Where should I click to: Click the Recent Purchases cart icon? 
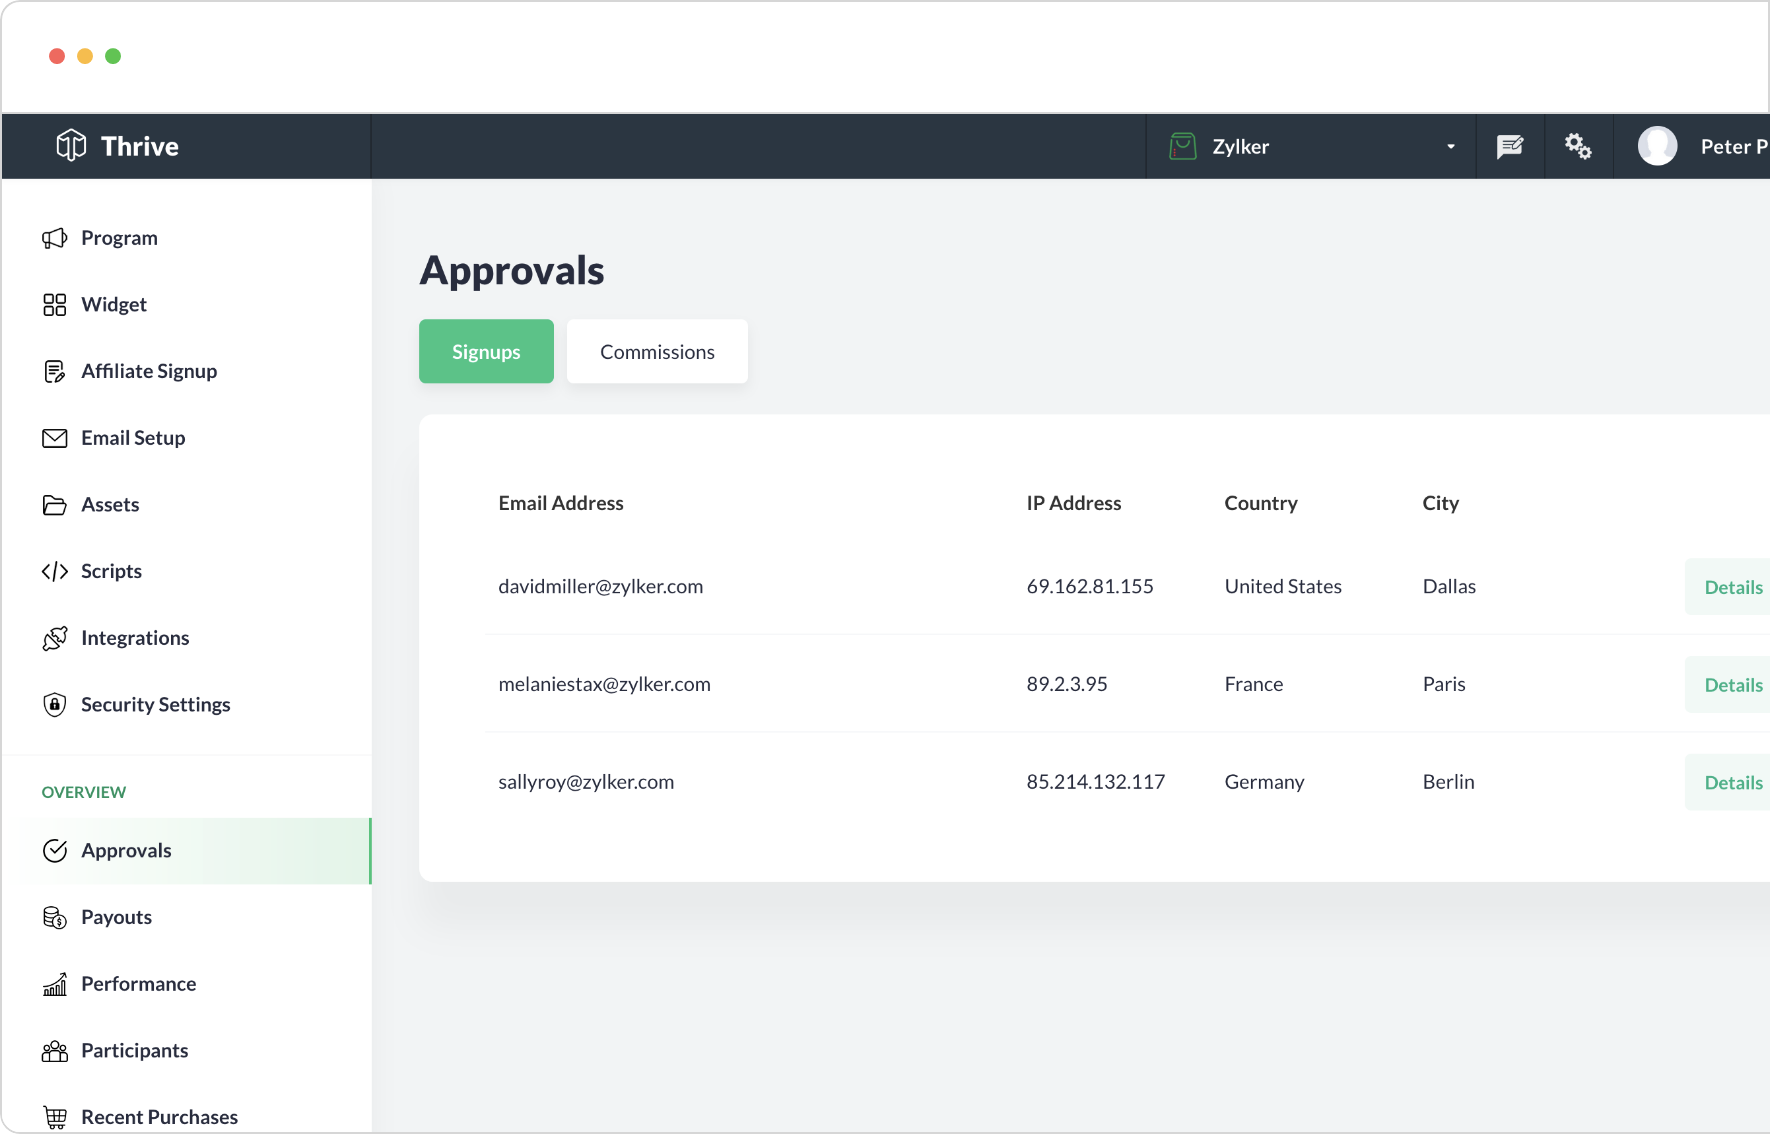55,1117
